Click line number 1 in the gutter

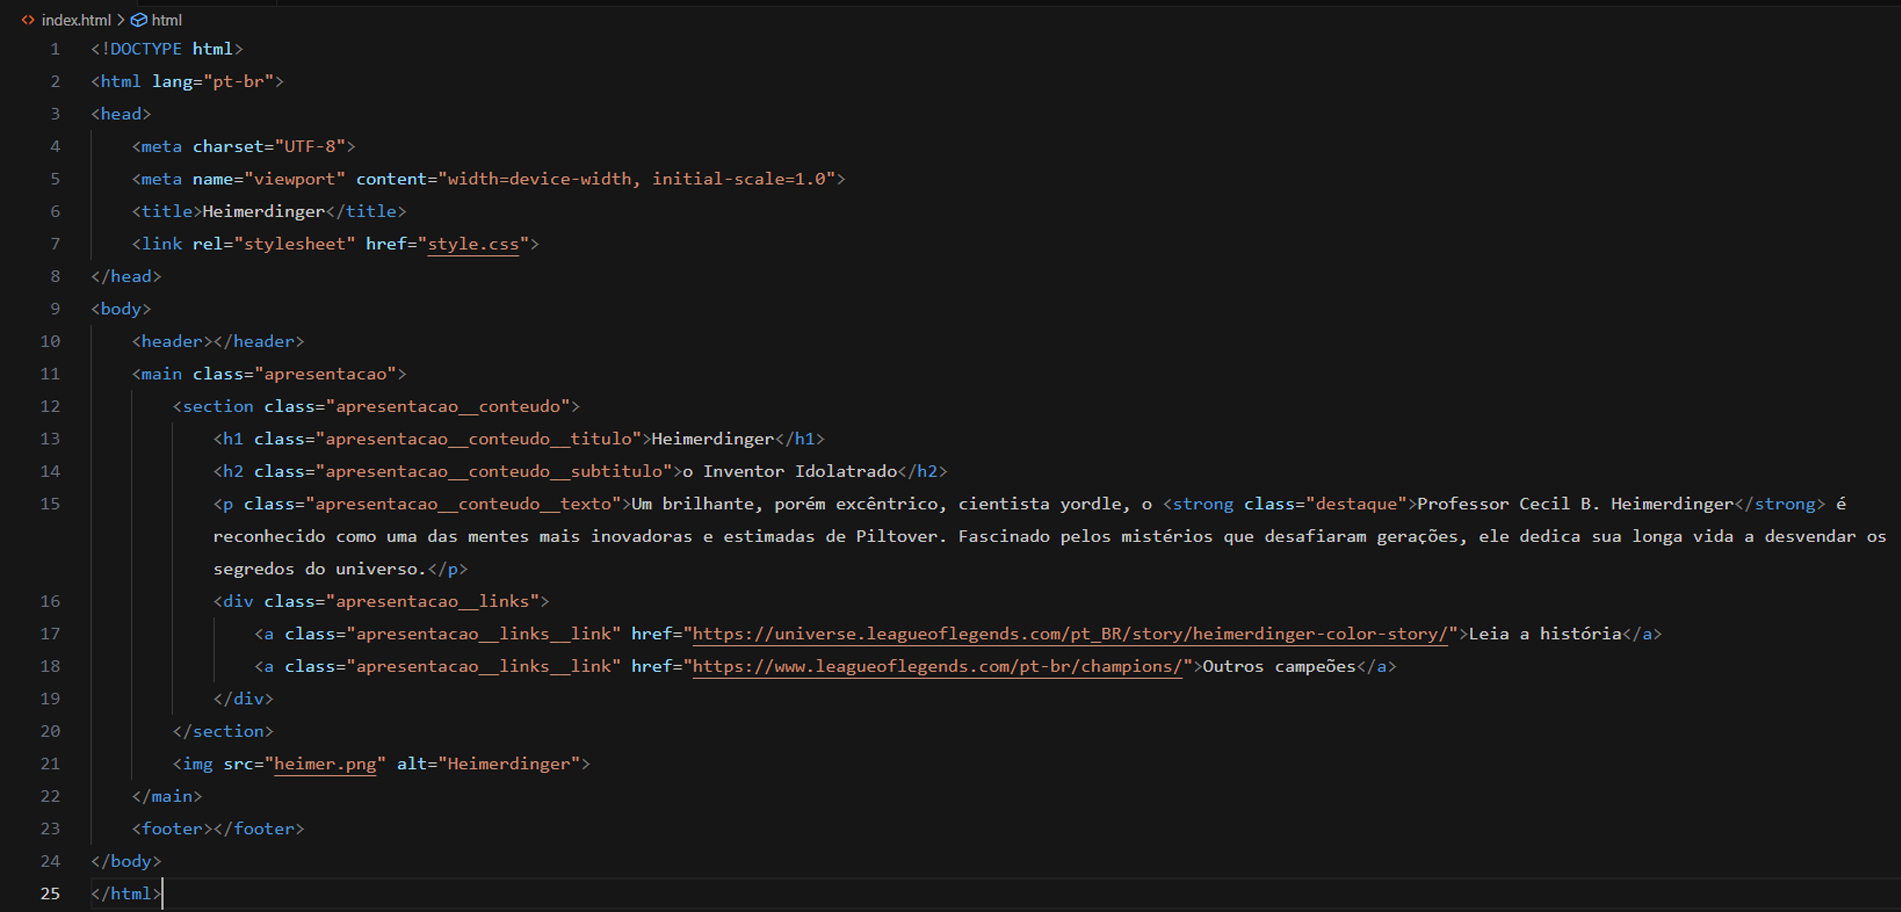(55, 49)
